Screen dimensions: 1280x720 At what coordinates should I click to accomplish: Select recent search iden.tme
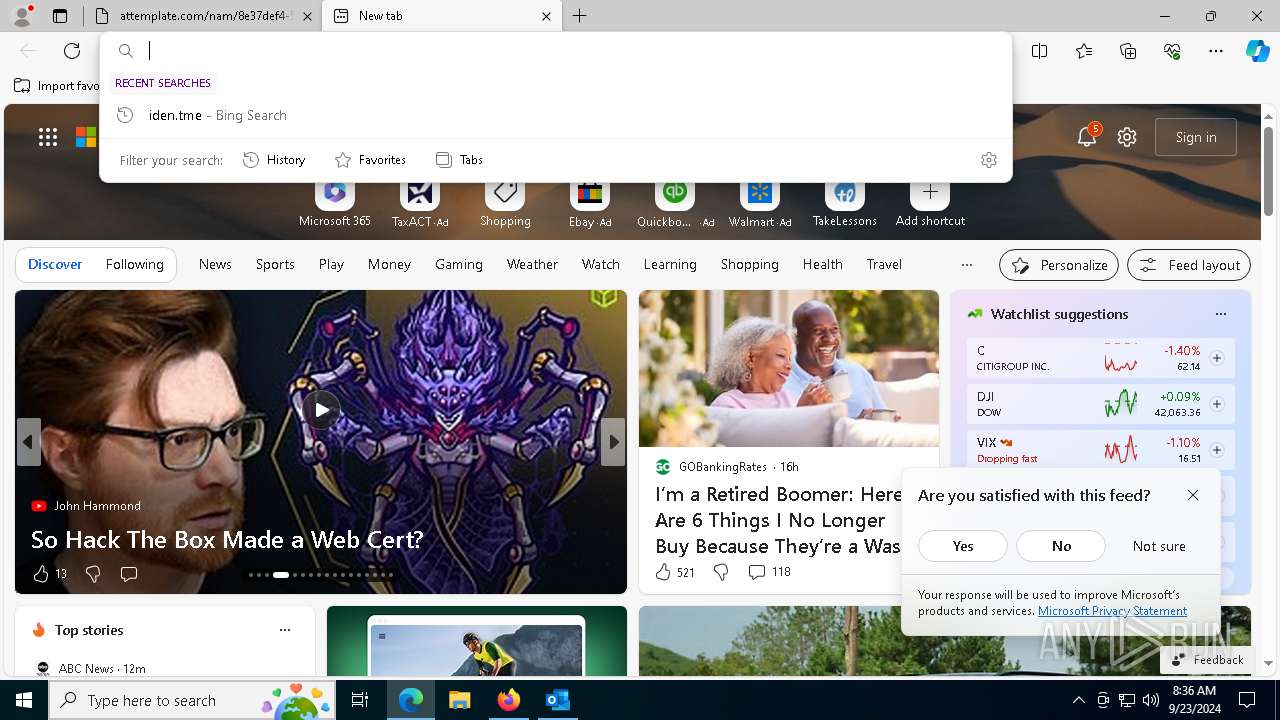(556, 115)
